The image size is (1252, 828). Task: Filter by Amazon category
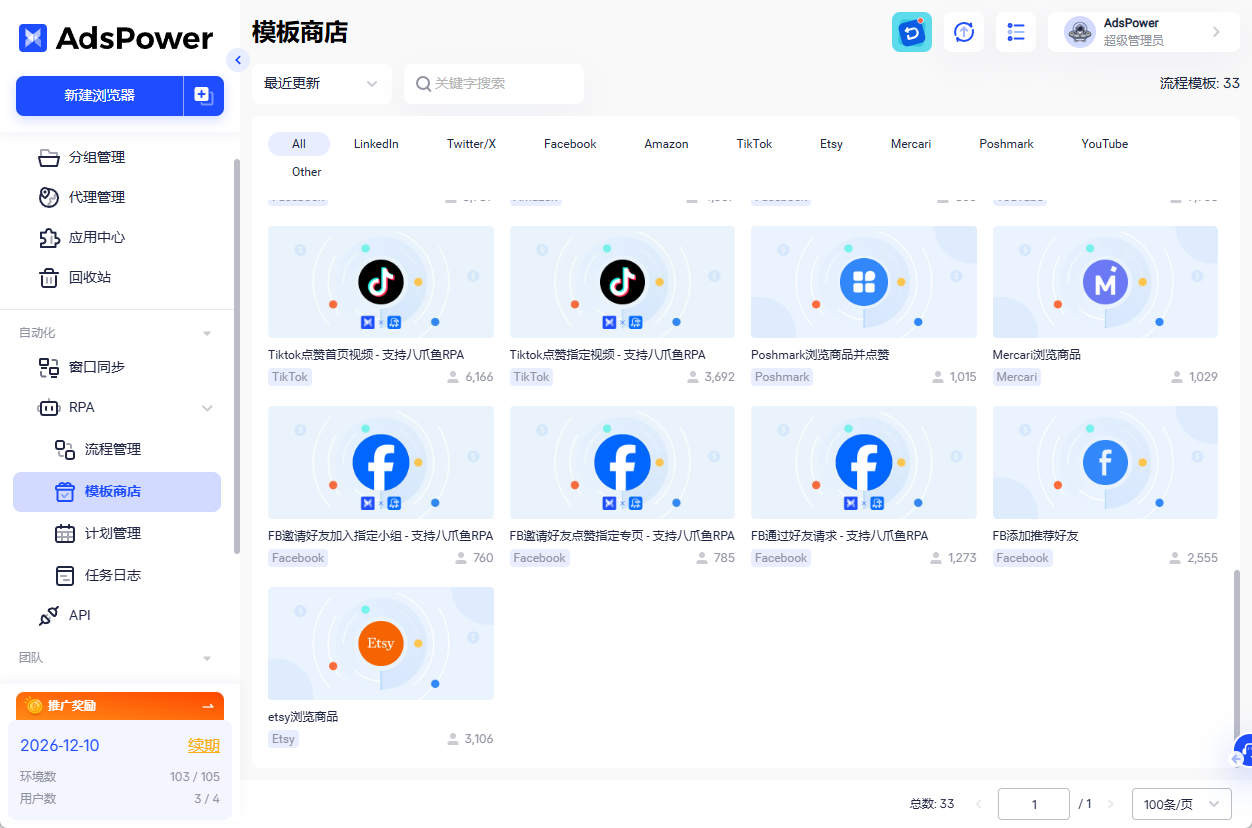point(666,144)
